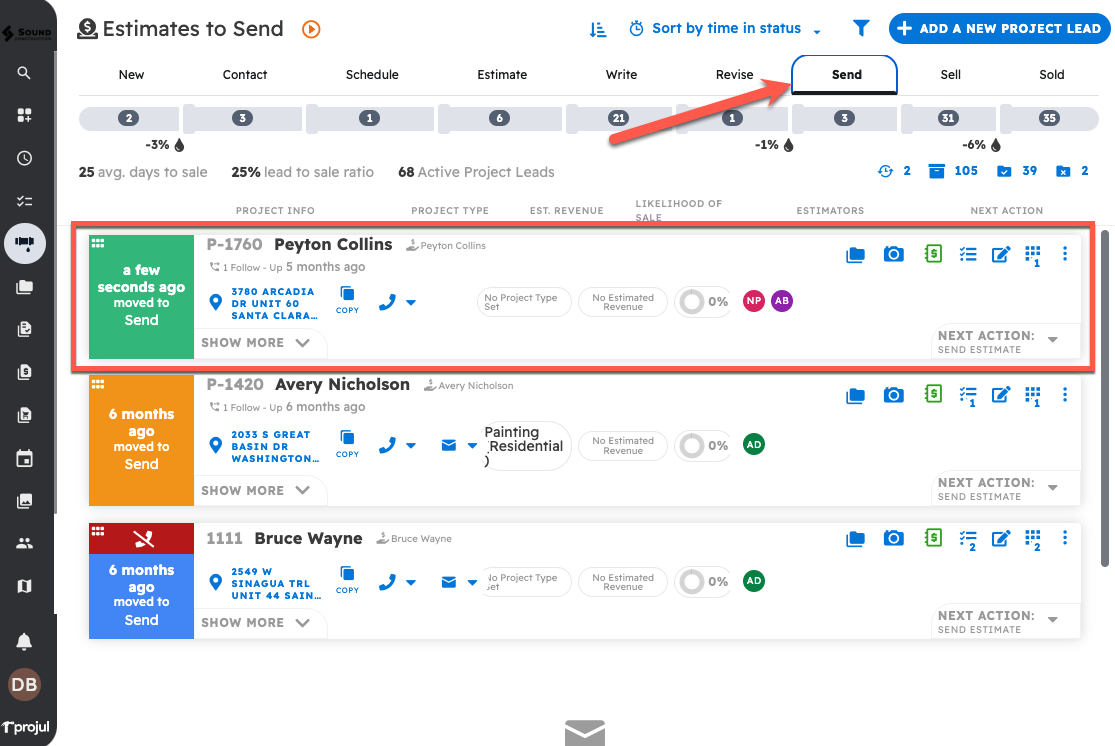The width and height of the screenshot is (1115, 746).
Task: Click the orange play button beside the title
Action: point(311,29)
